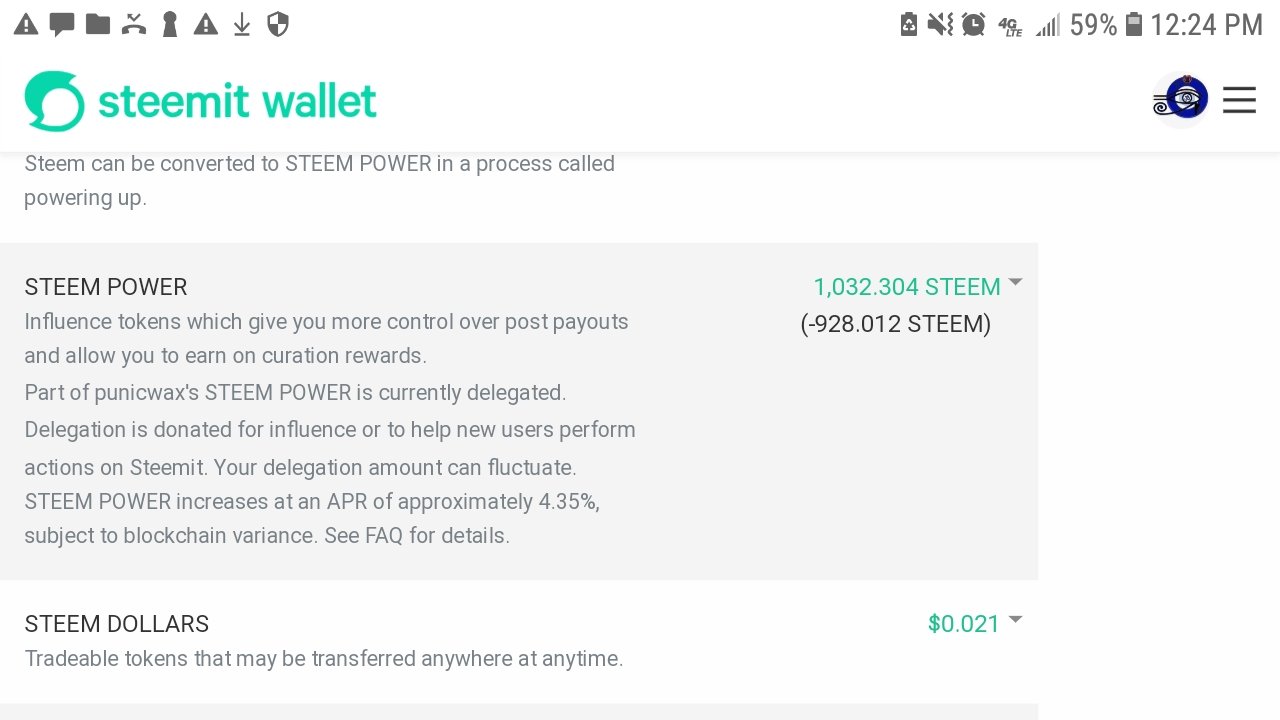1280x720 pixels.
Task: Open the hamburger menu
Action: point(1239,100)
